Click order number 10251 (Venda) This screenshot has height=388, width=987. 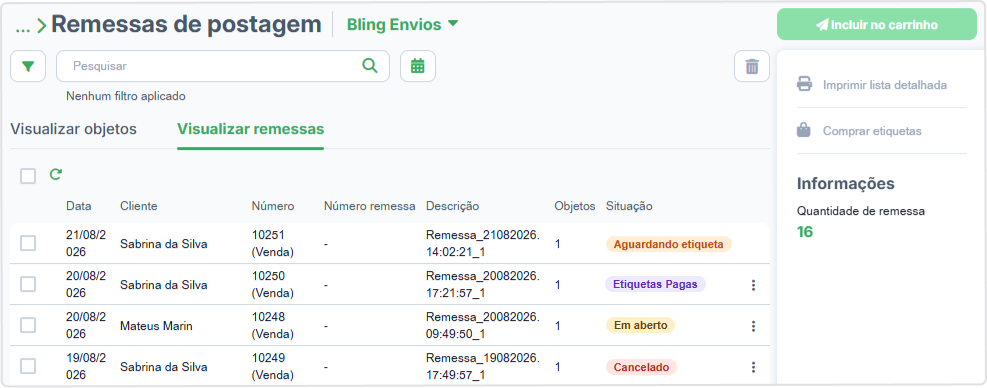(x=273, y=244)
